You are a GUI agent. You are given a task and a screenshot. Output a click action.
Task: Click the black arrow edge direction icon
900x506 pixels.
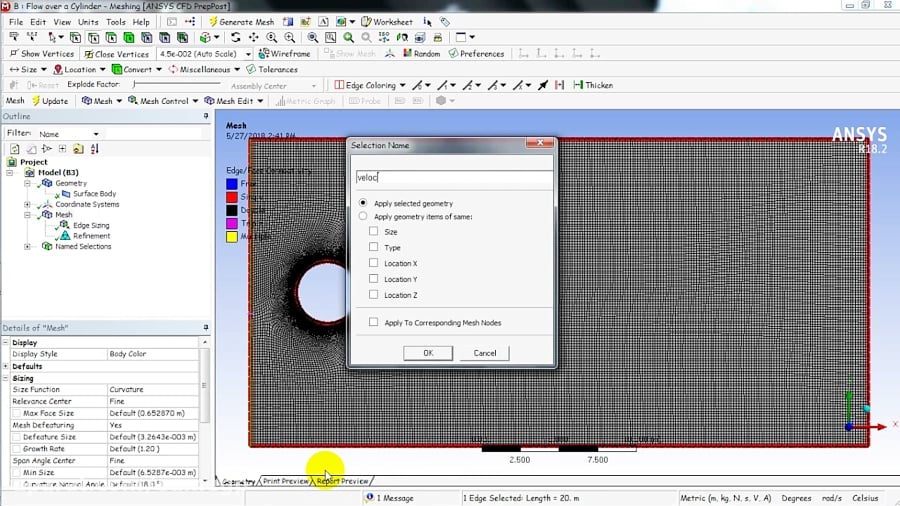pos(543,85)
